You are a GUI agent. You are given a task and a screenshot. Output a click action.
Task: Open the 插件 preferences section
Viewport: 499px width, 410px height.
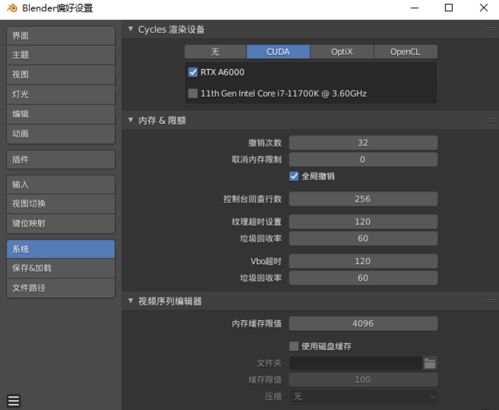tap(61, 159)
